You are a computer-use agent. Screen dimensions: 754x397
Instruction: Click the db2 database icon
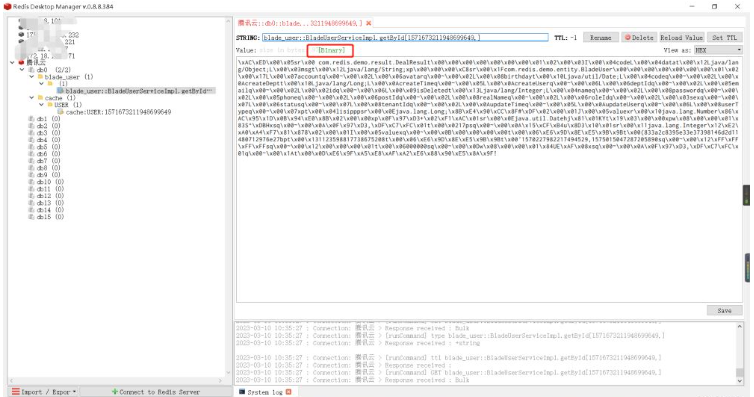pos(31,126)
